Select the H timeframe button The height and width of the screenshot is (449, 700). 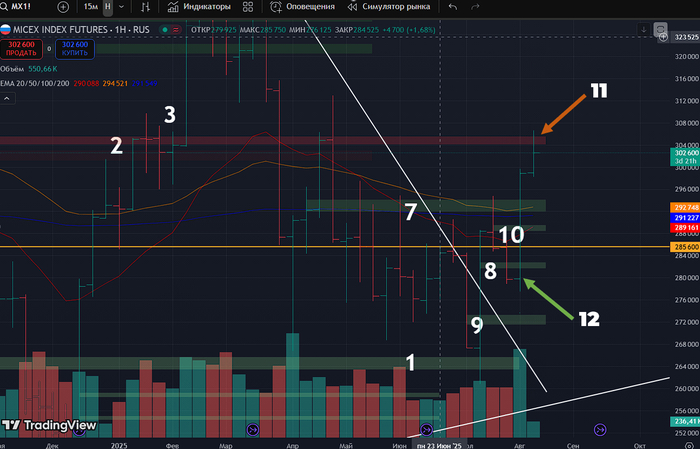click(x=108, y=6)
